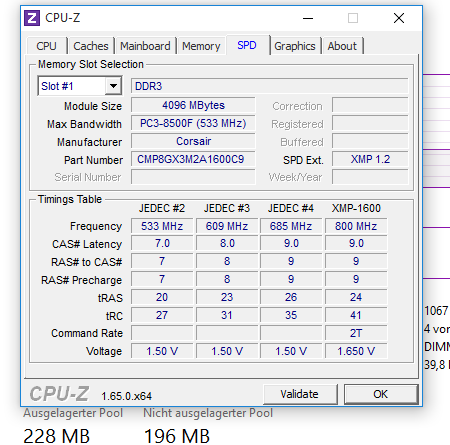Click Nicht ausgelagerter Pool label in Task Manager

(x=208, y=413)
